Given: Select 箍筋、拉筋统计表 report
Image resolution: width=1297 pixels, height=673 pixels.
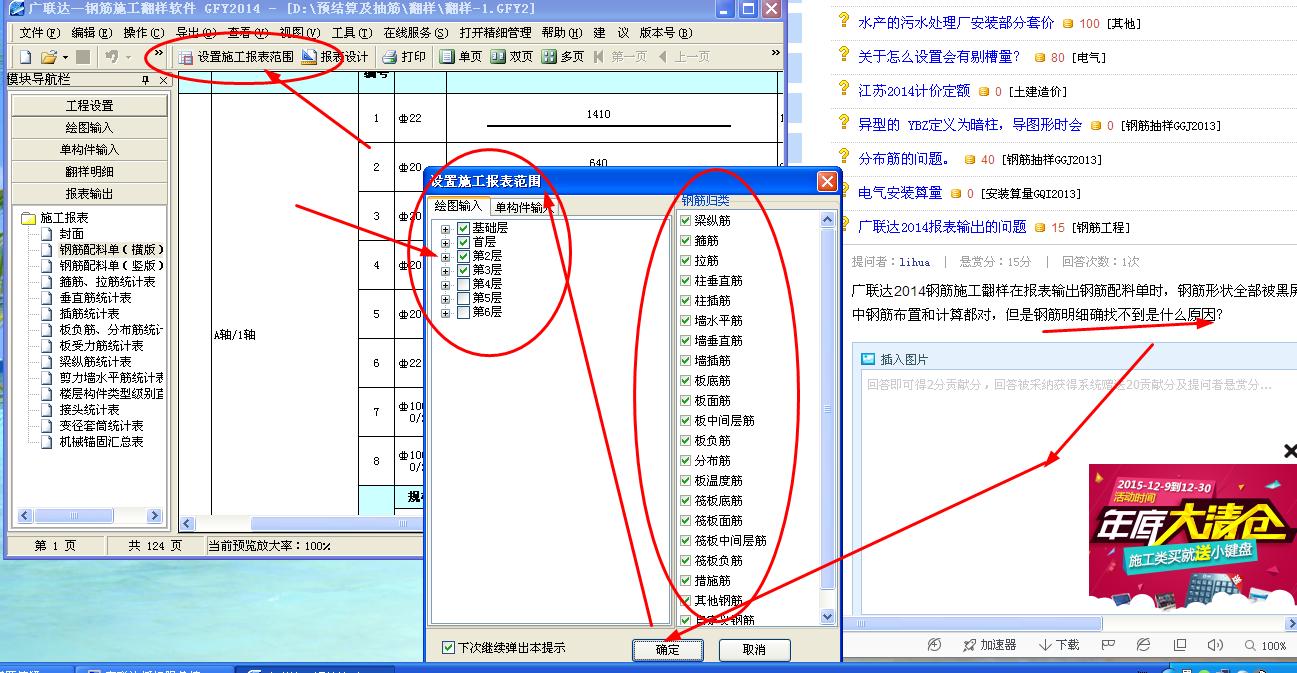Looking at the screenshot, I should (x=107, y=282).
